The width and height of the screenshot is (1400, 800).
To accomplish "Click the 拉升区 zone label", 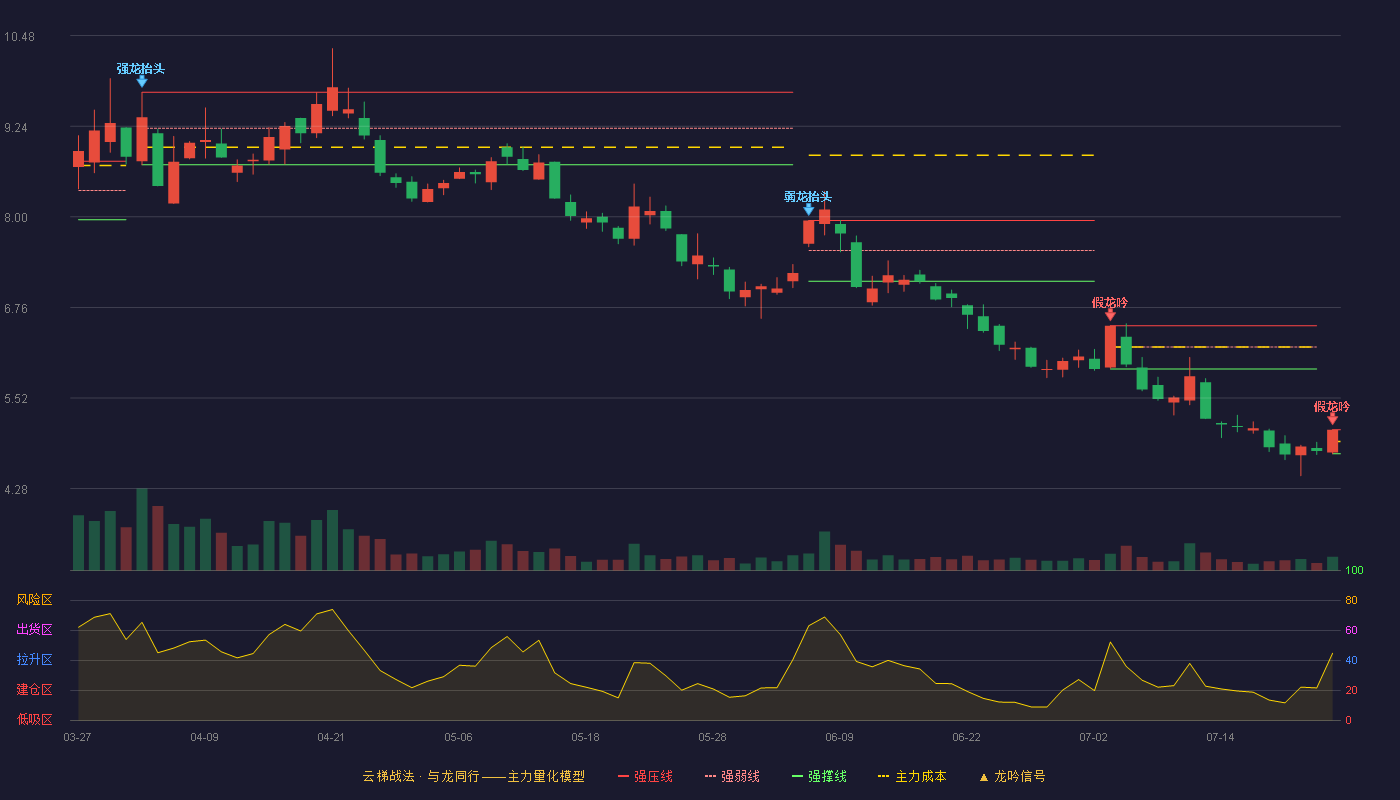I will 34,660.
